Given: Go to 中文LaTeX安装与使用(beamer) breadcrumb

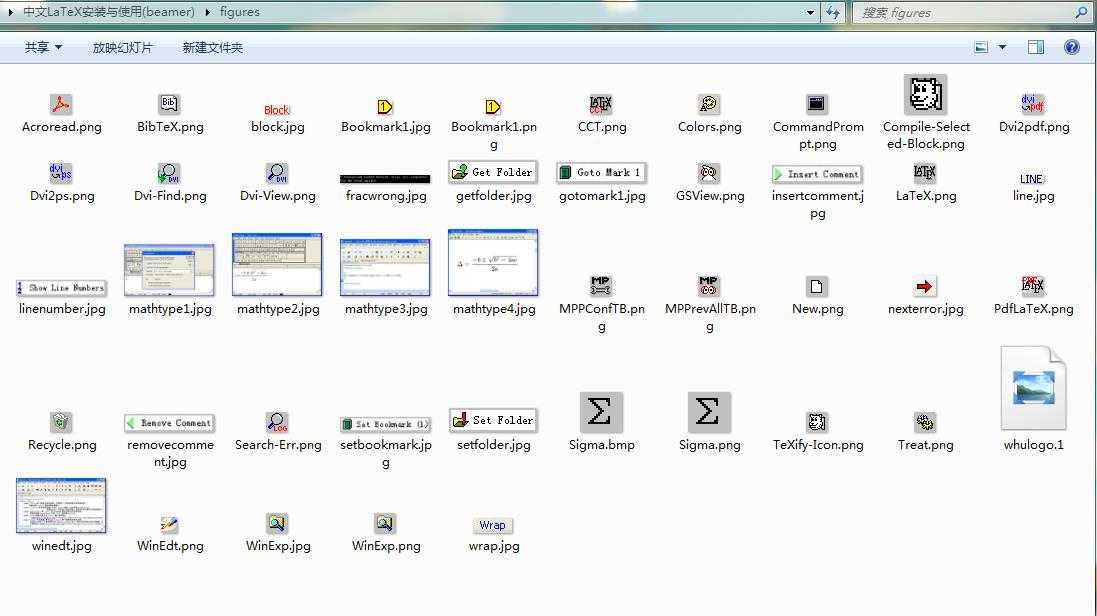Looking at the screenshot, I should tap(108, 12).
